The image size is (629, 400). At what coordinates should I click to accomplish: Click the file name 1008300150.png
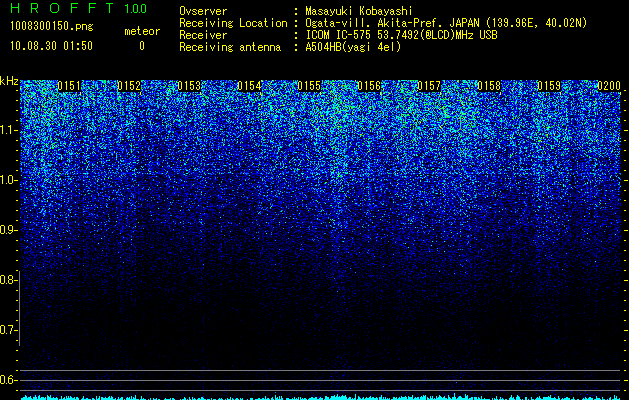(x=52, y=26)
